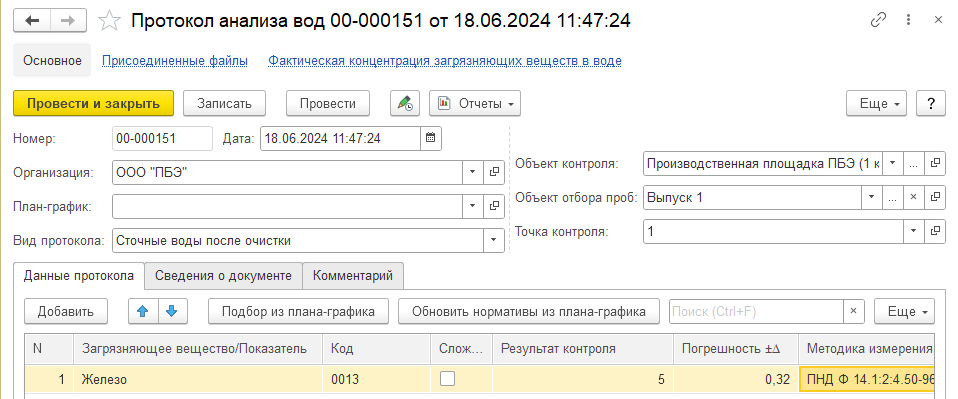This screenshot has height=399, width=958.
Task: Switch to Данные протокола tab
Action: pos(79,276)
